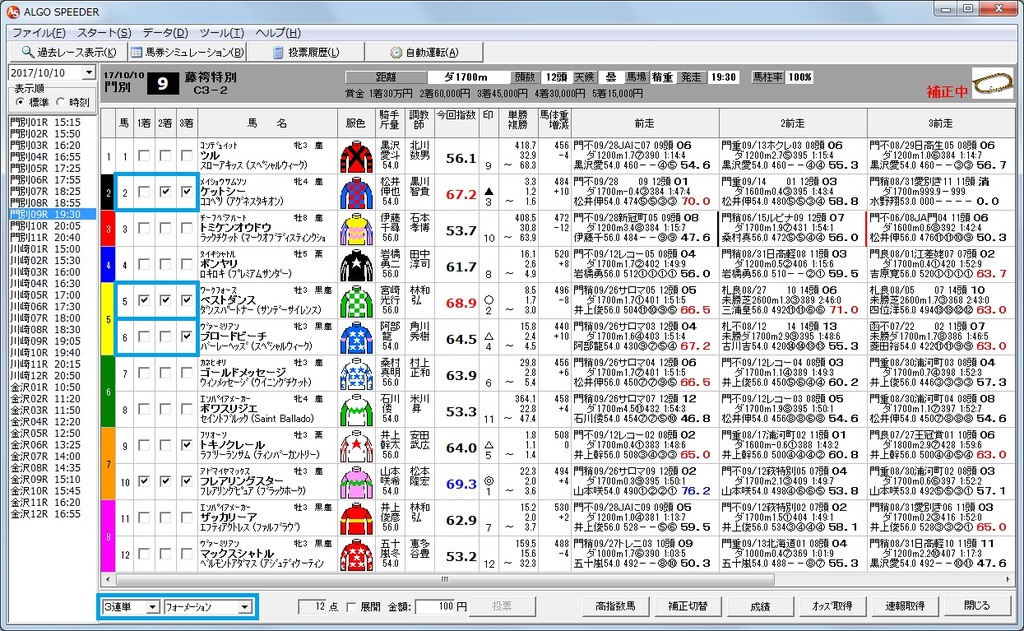
Task: Open スタート(S) menu
Action: pyautogui.click(x=104, y=33)
